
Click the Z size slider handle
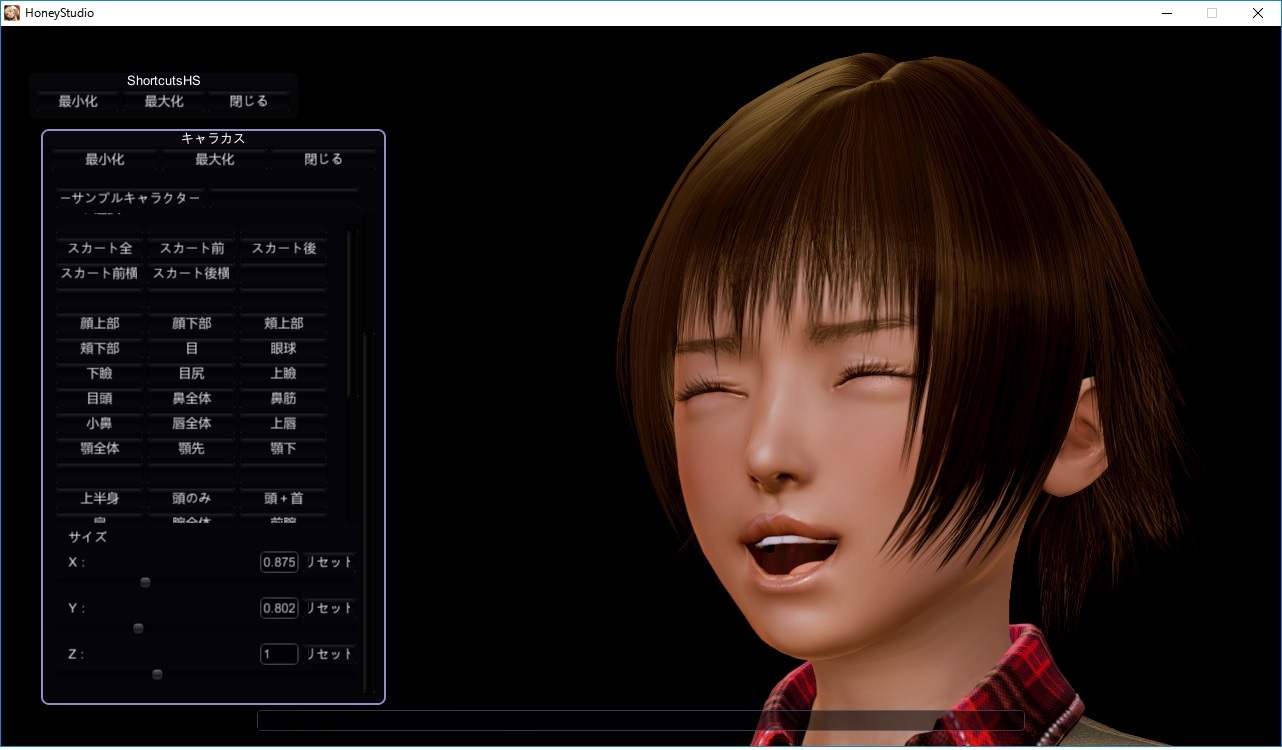click(x=157, y=674)
